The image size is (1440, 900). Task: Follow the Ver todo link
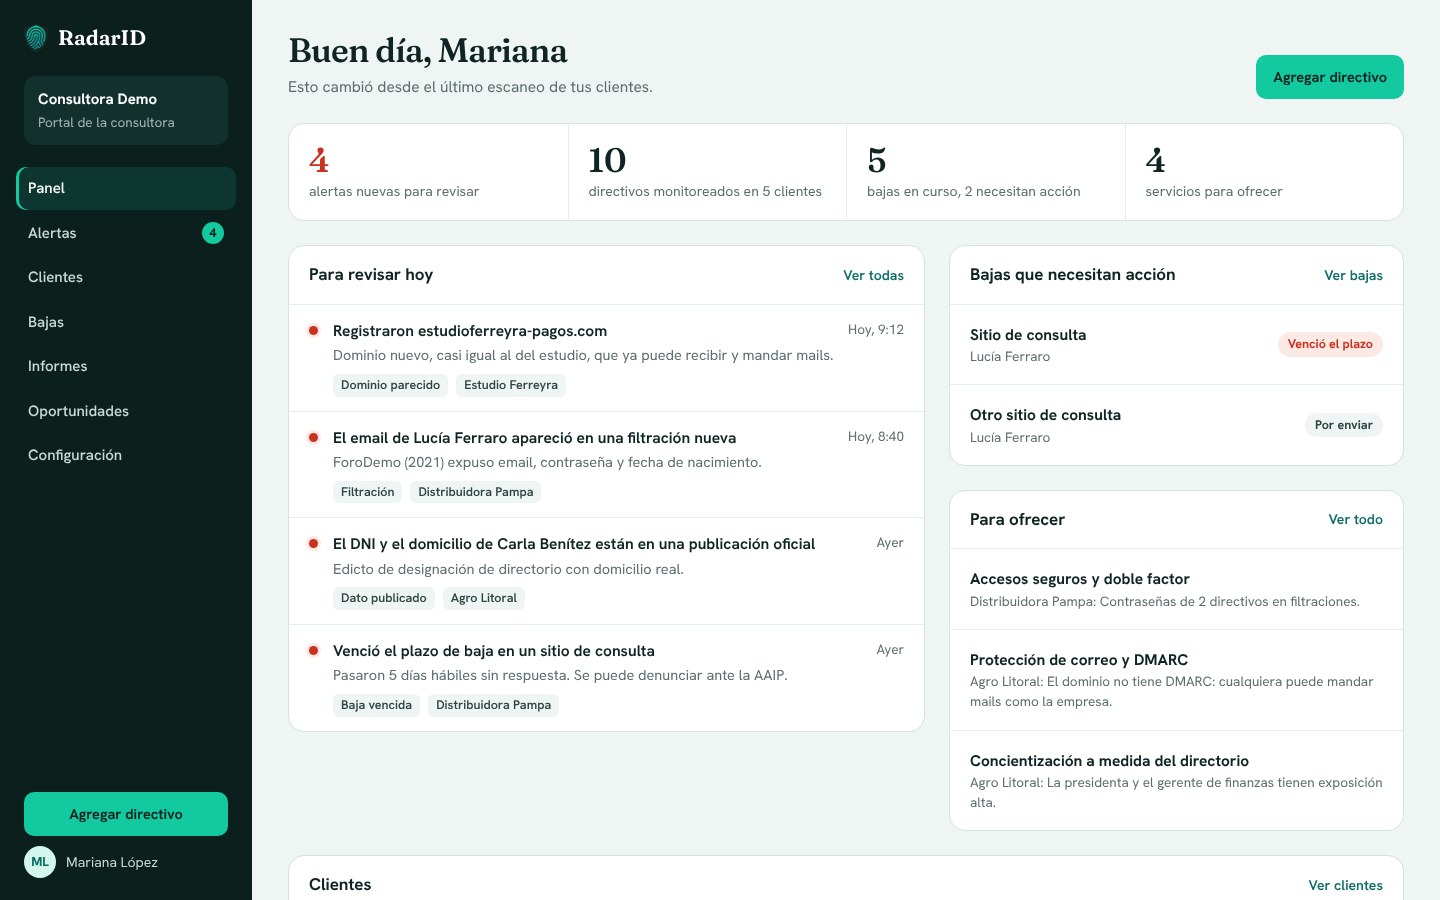(1355, 519)
